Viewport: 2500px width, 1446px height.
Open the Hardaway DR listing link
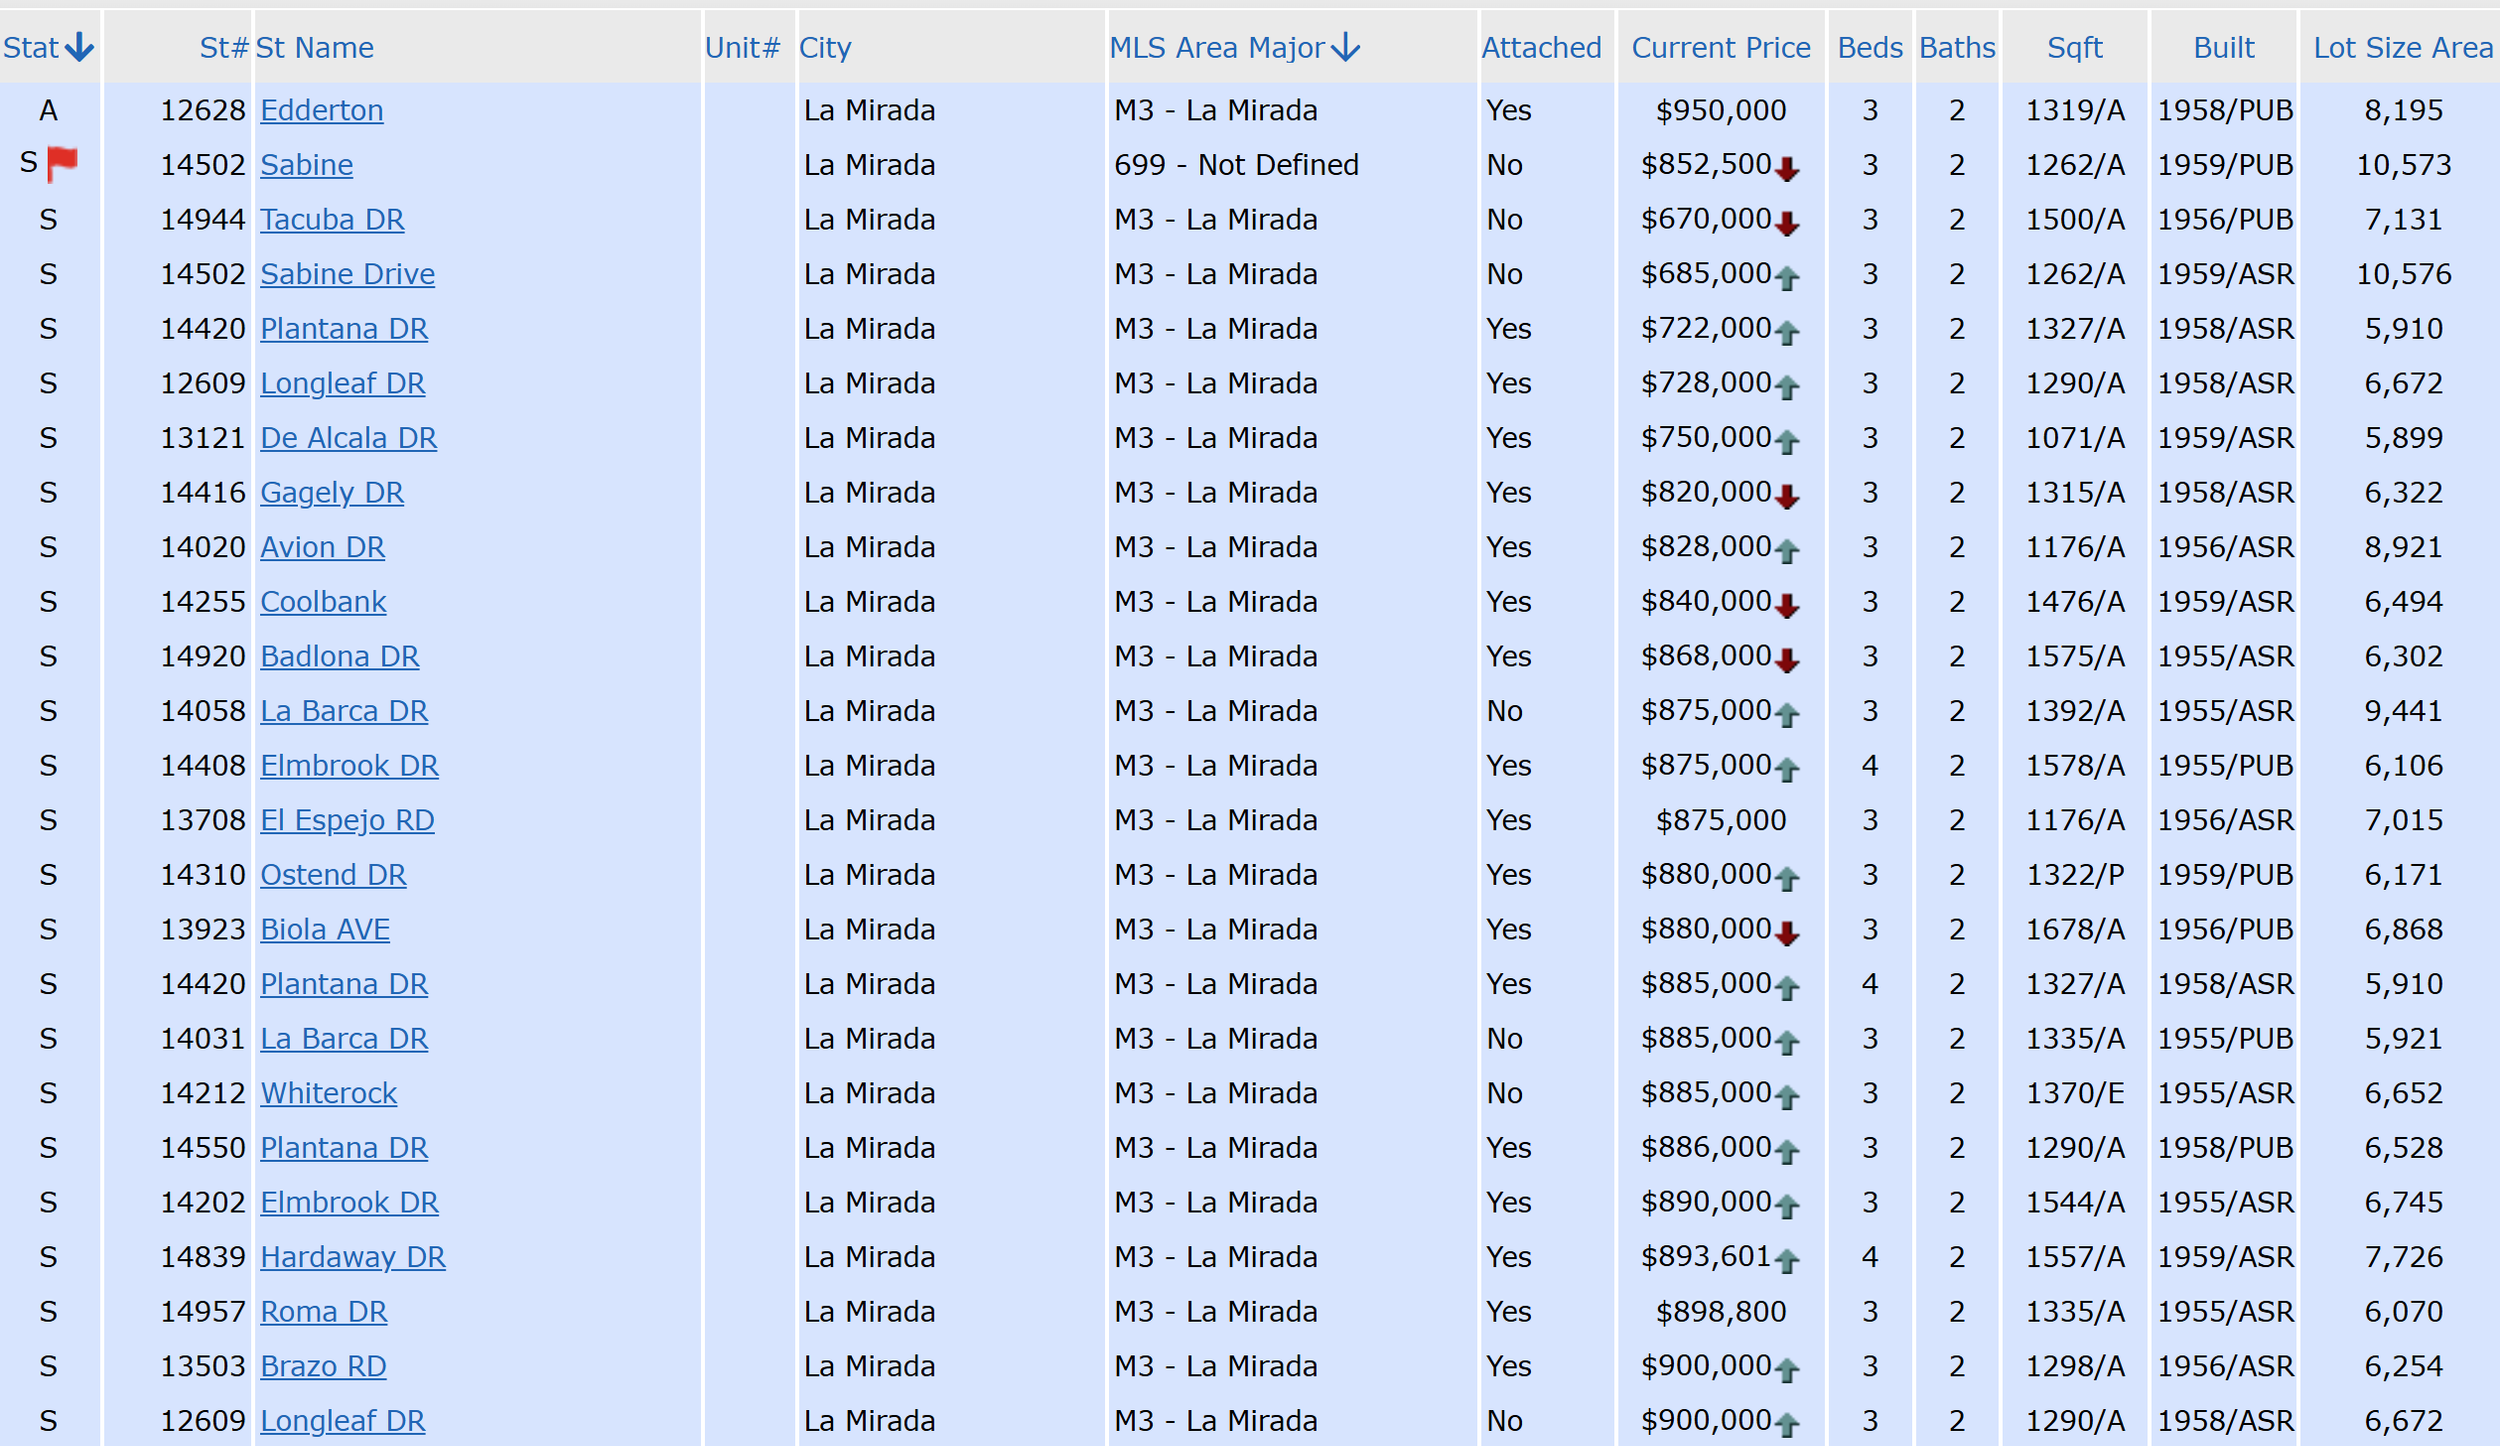coord(352,1256)
